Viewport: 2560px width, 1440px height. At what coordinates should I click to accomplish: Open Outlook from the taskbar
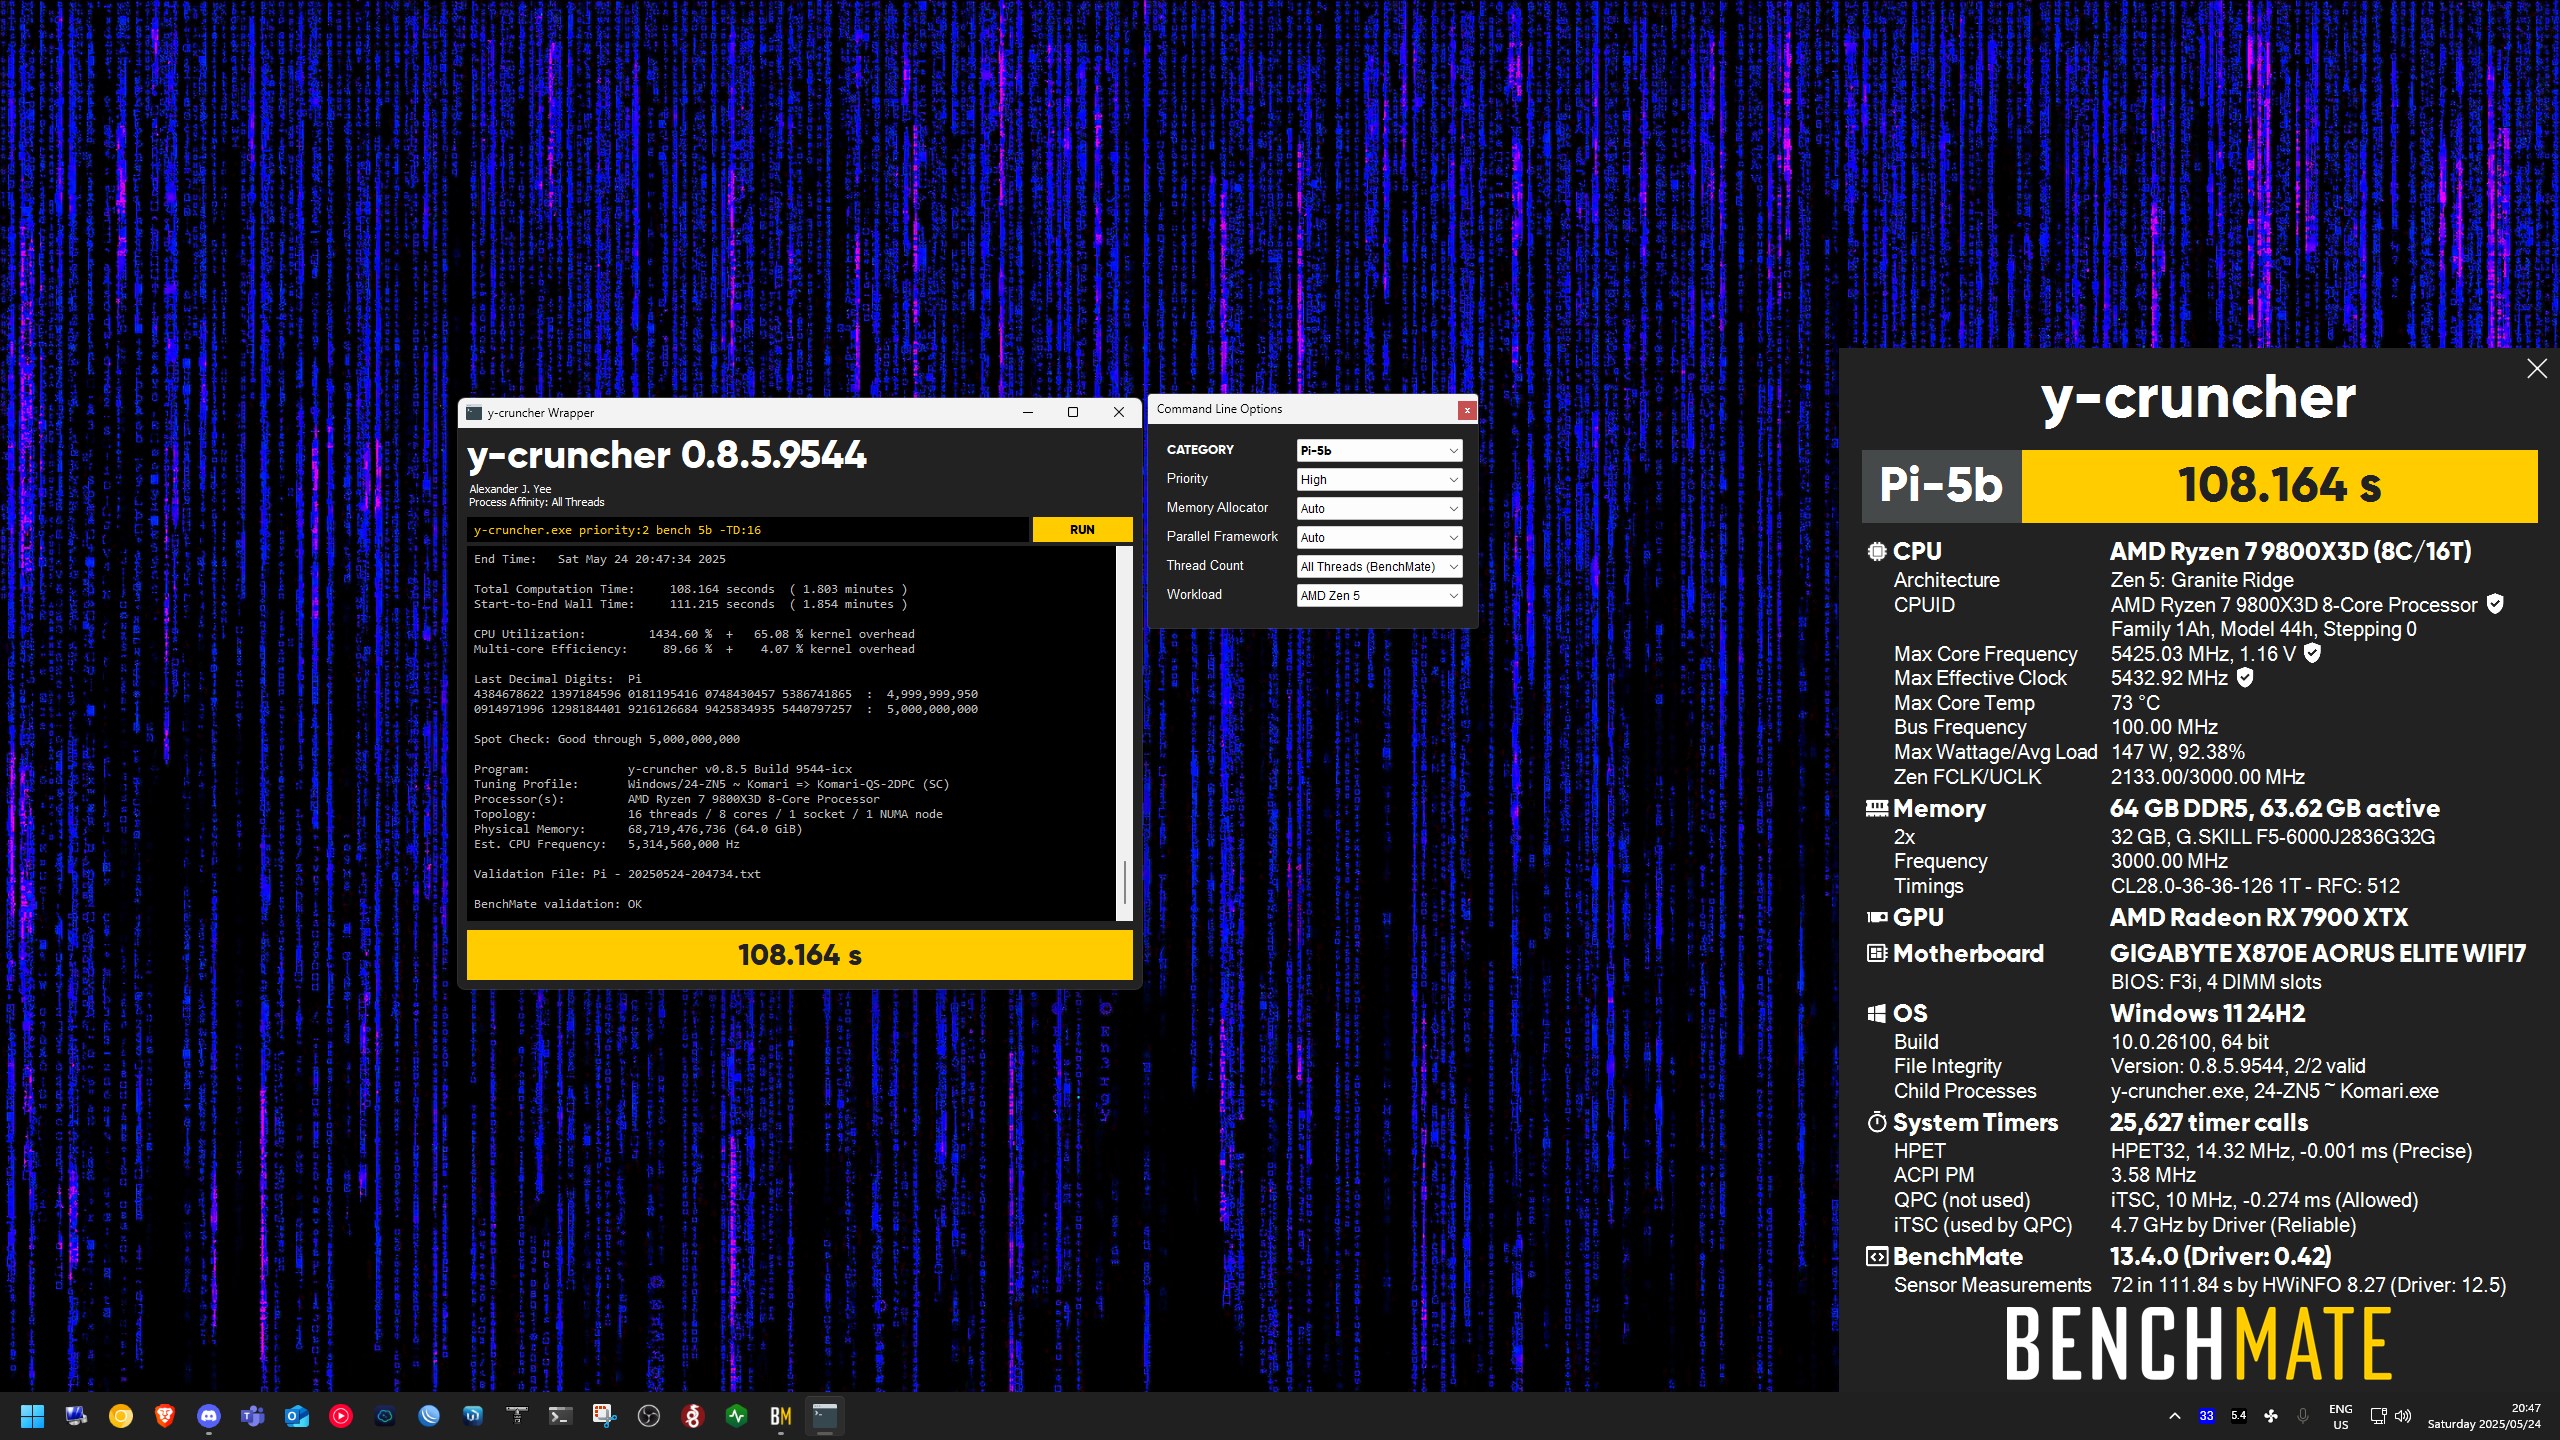[297, 1416]
